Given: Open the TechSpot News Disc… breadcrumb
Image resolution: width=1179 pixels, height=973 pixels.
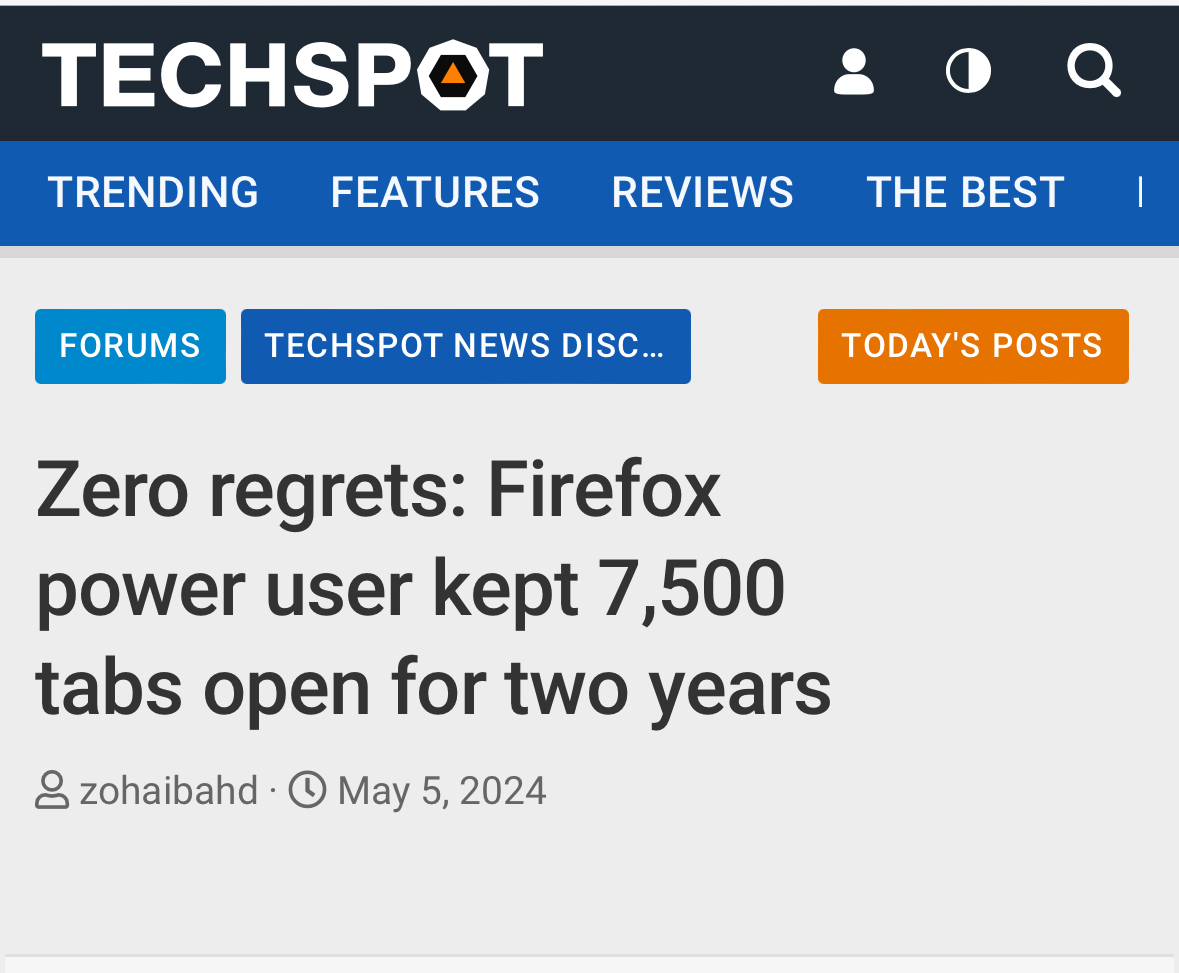Looking at the screenshot, I should pos(465,346).
